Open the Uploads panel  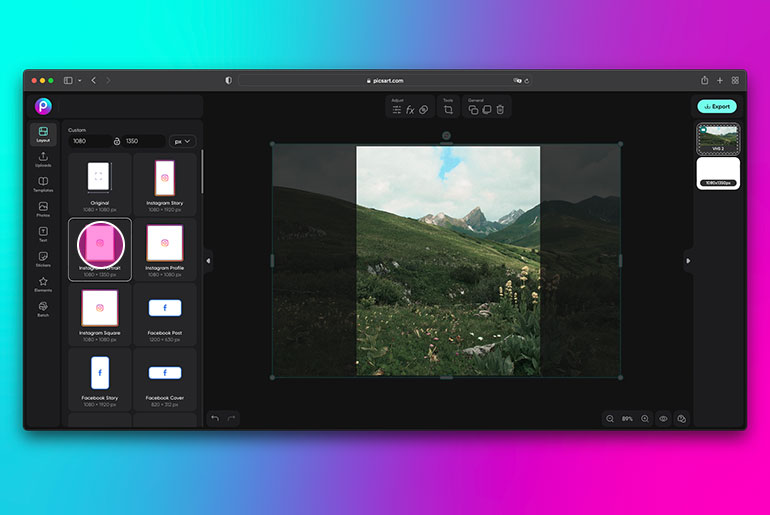tap(43, 159)
